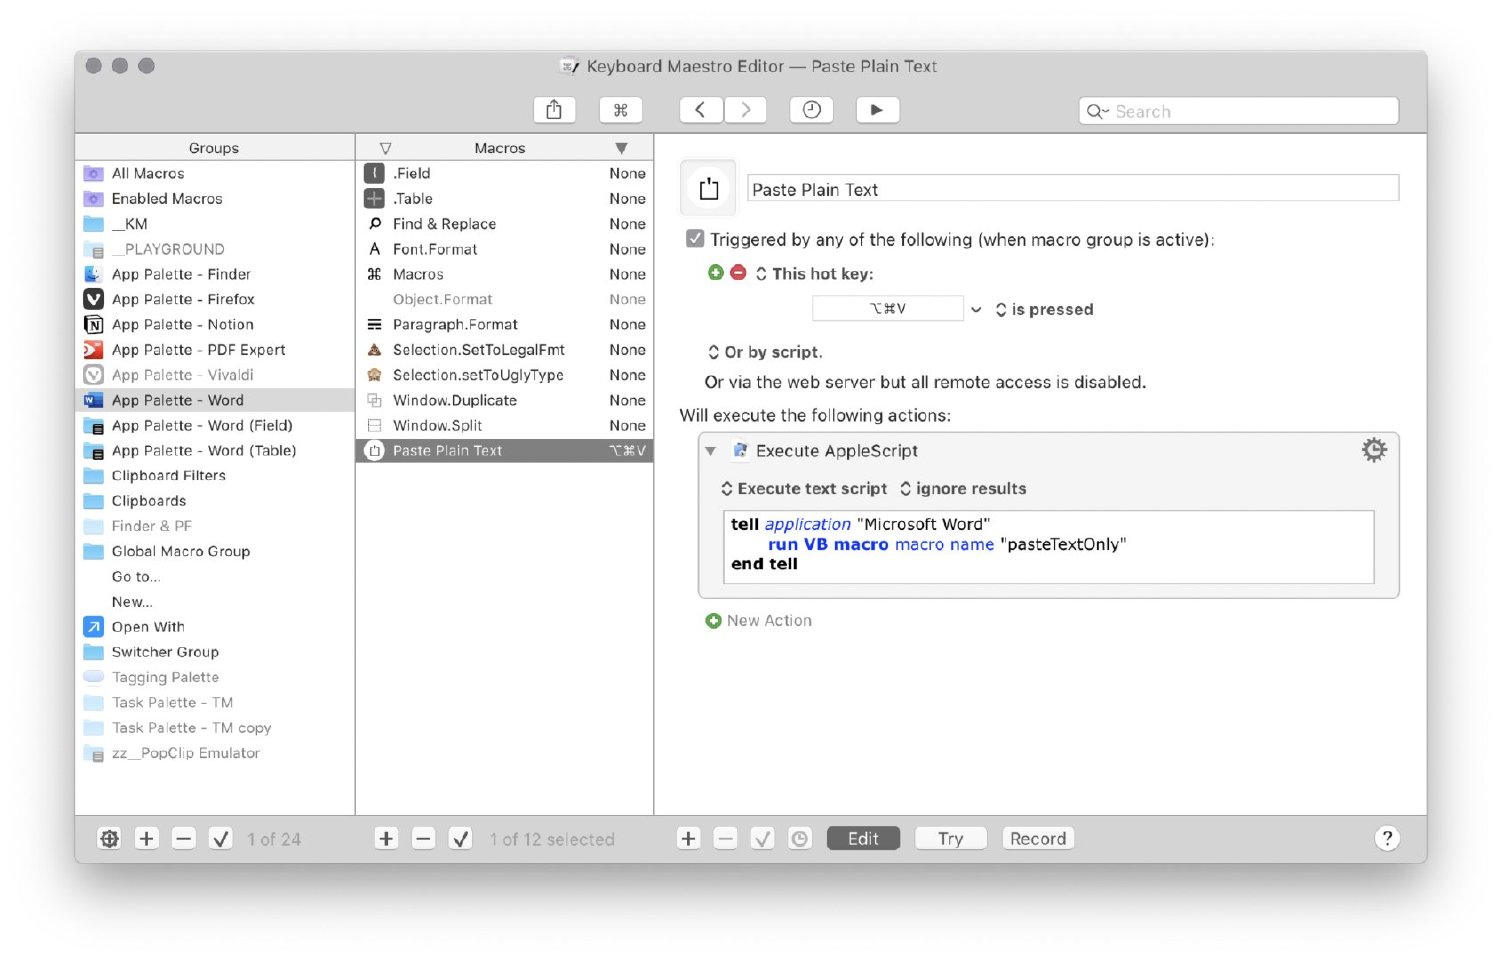Viewport: 1500px width, 960px height.
Task: Click the macro icon next to name field
Action: tap(708, 189)
